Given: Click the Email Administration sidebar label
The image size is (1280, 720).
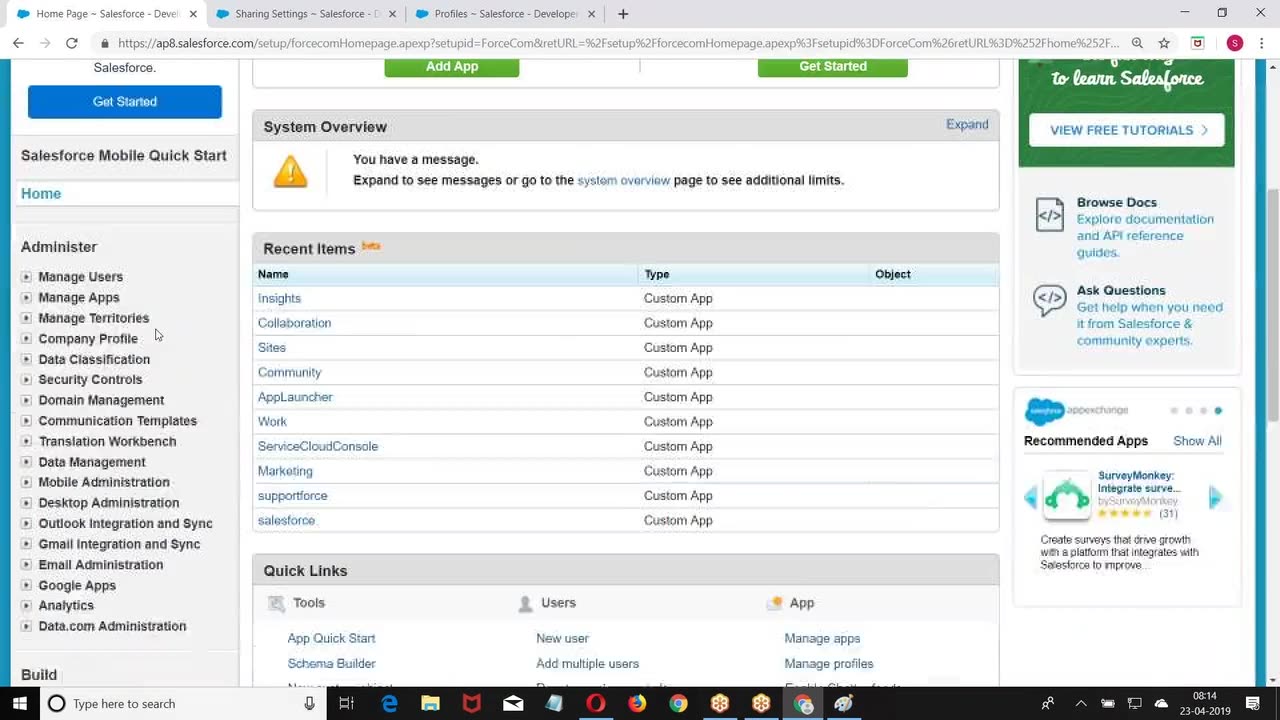Looking at the screenshot, I should pos(101,565).
